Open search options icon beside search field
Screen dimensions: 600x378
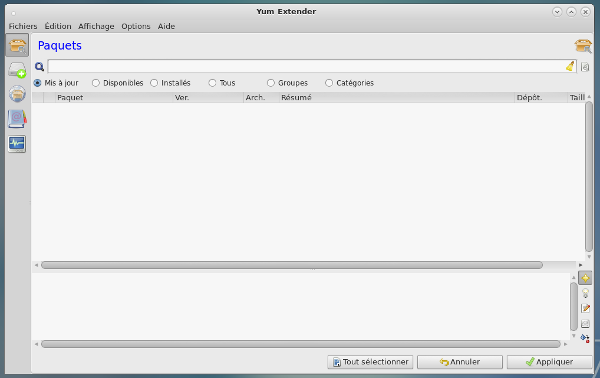pos(585,67)
